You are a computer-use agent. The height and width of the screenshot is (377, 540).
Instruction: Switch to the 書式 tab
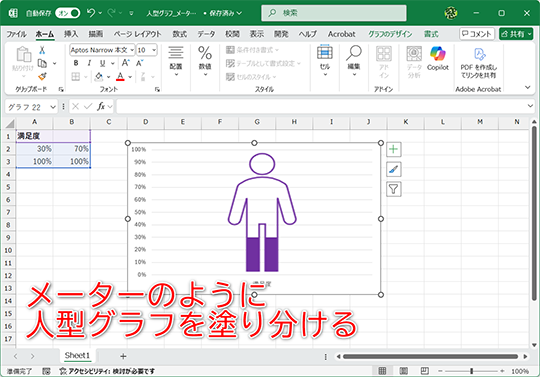coord(431,34)
